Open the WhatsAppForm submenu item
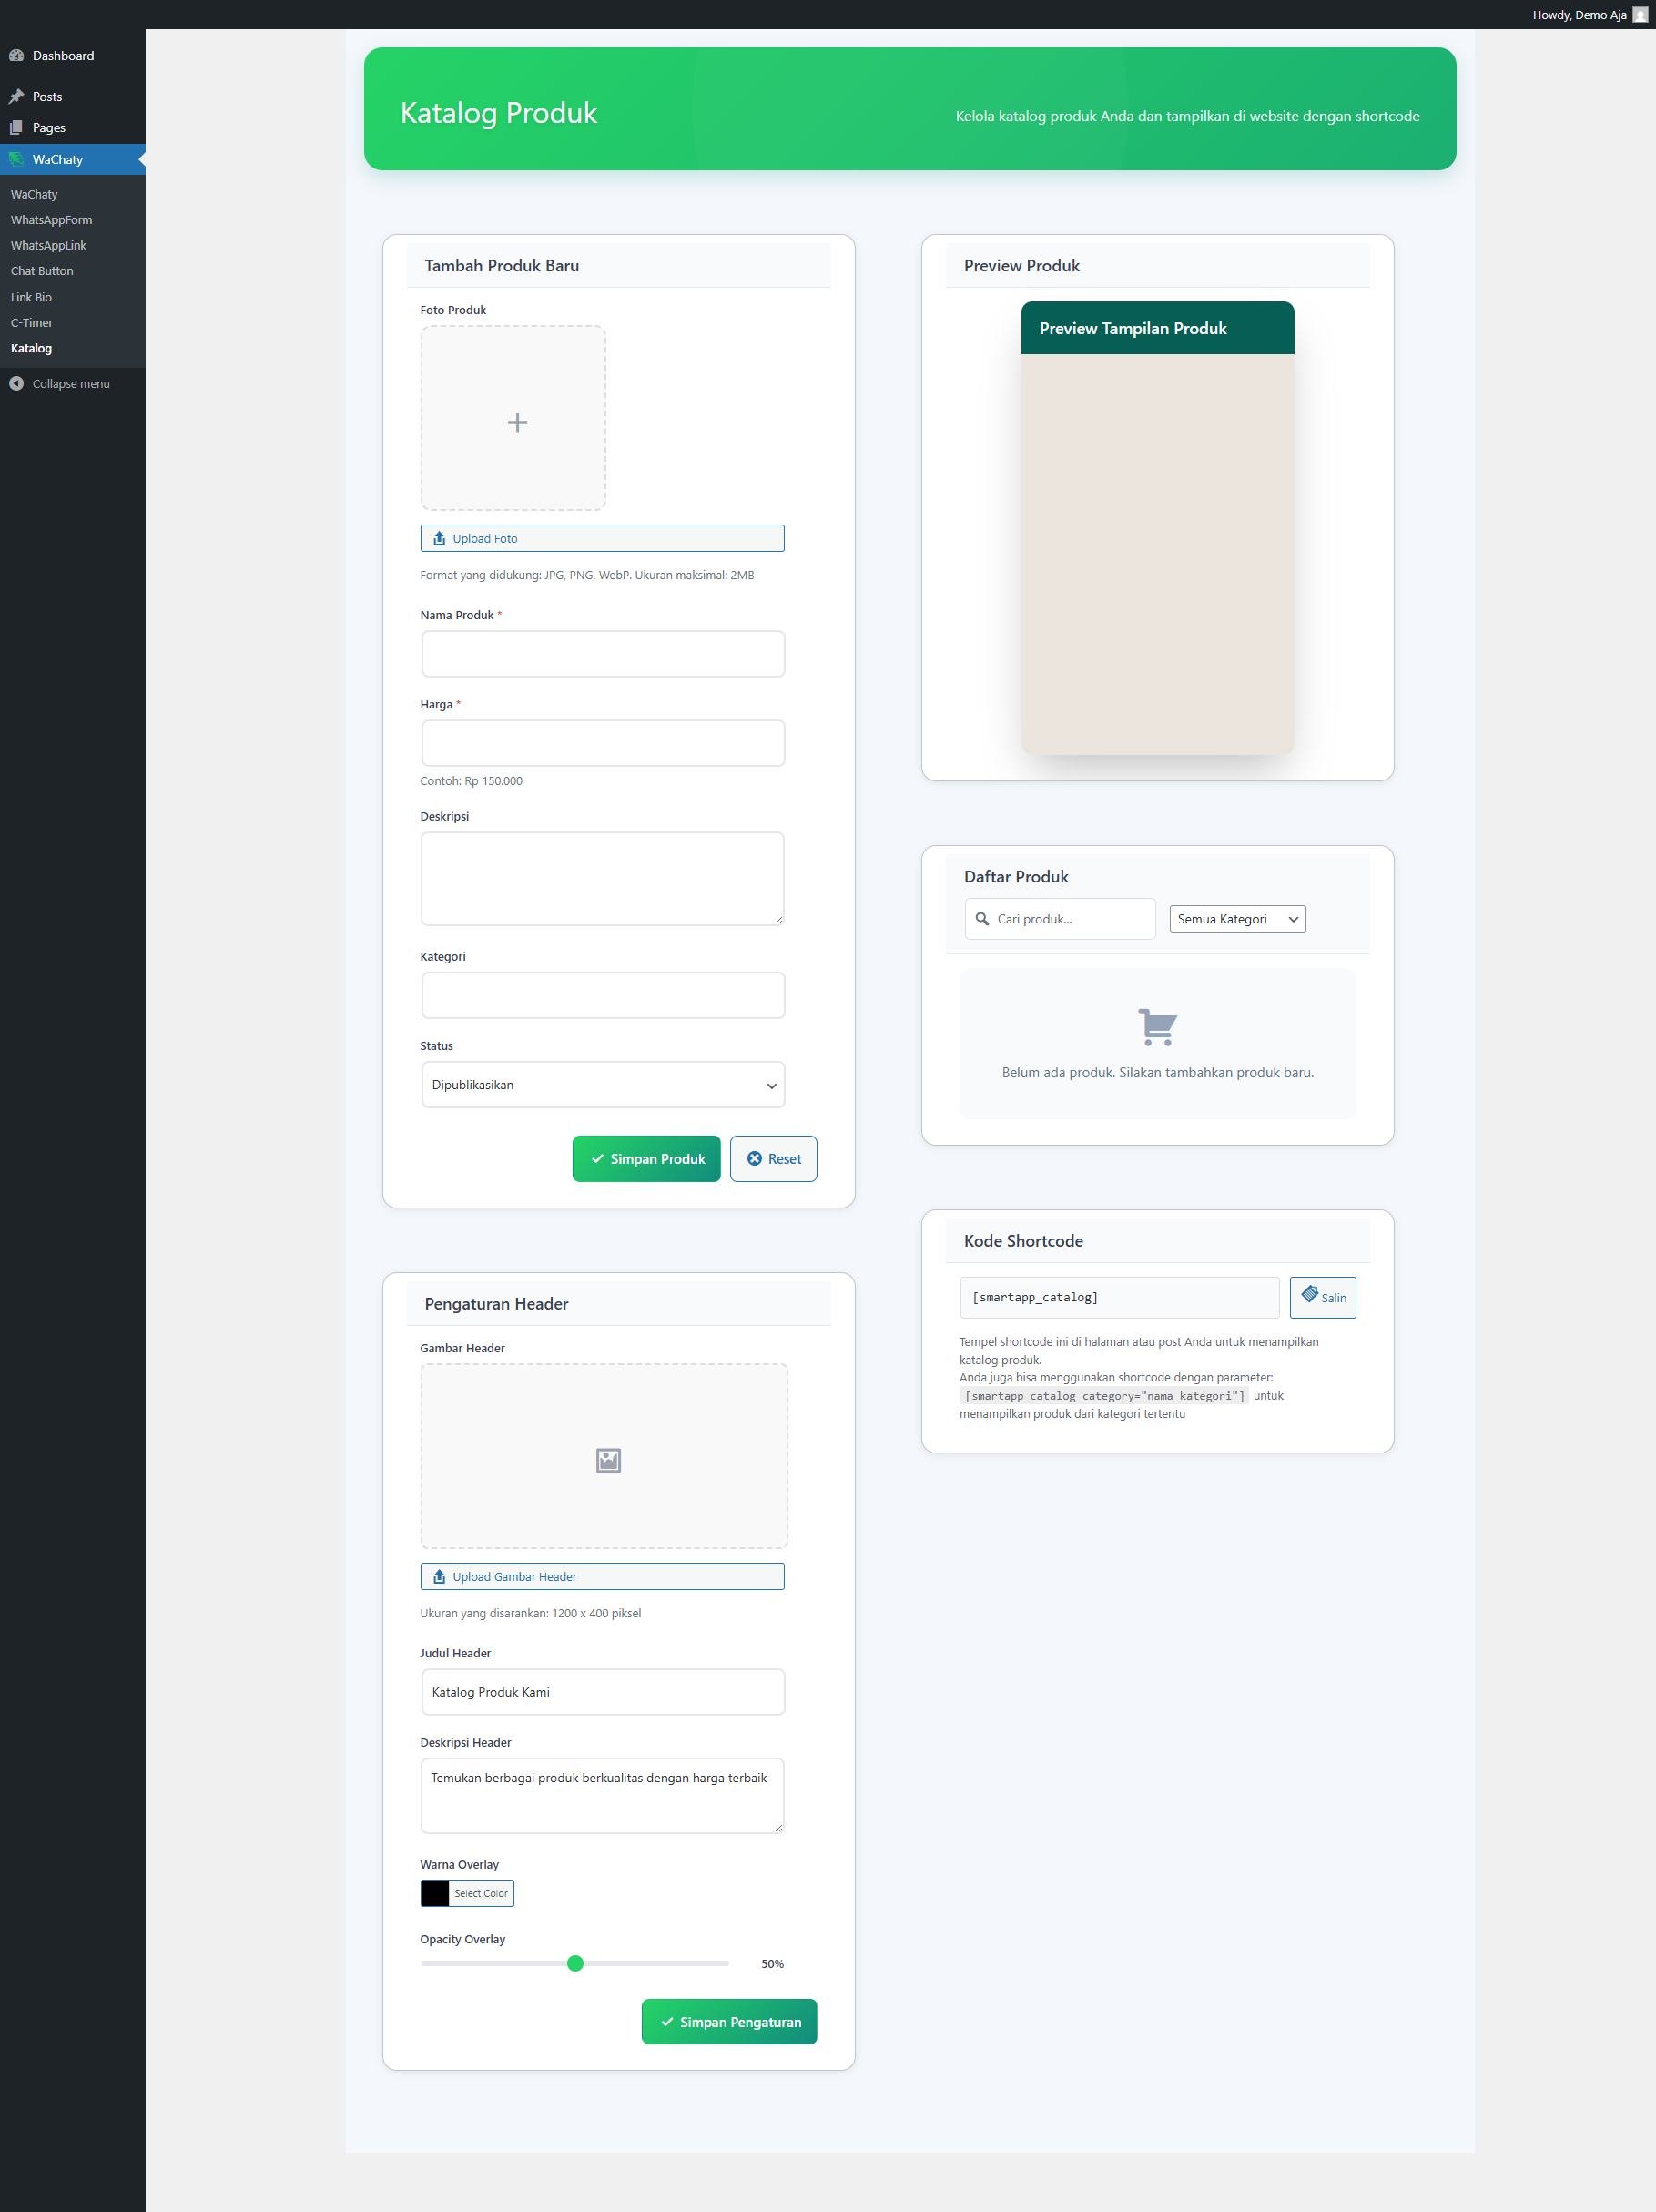 (x=51, y=220)
